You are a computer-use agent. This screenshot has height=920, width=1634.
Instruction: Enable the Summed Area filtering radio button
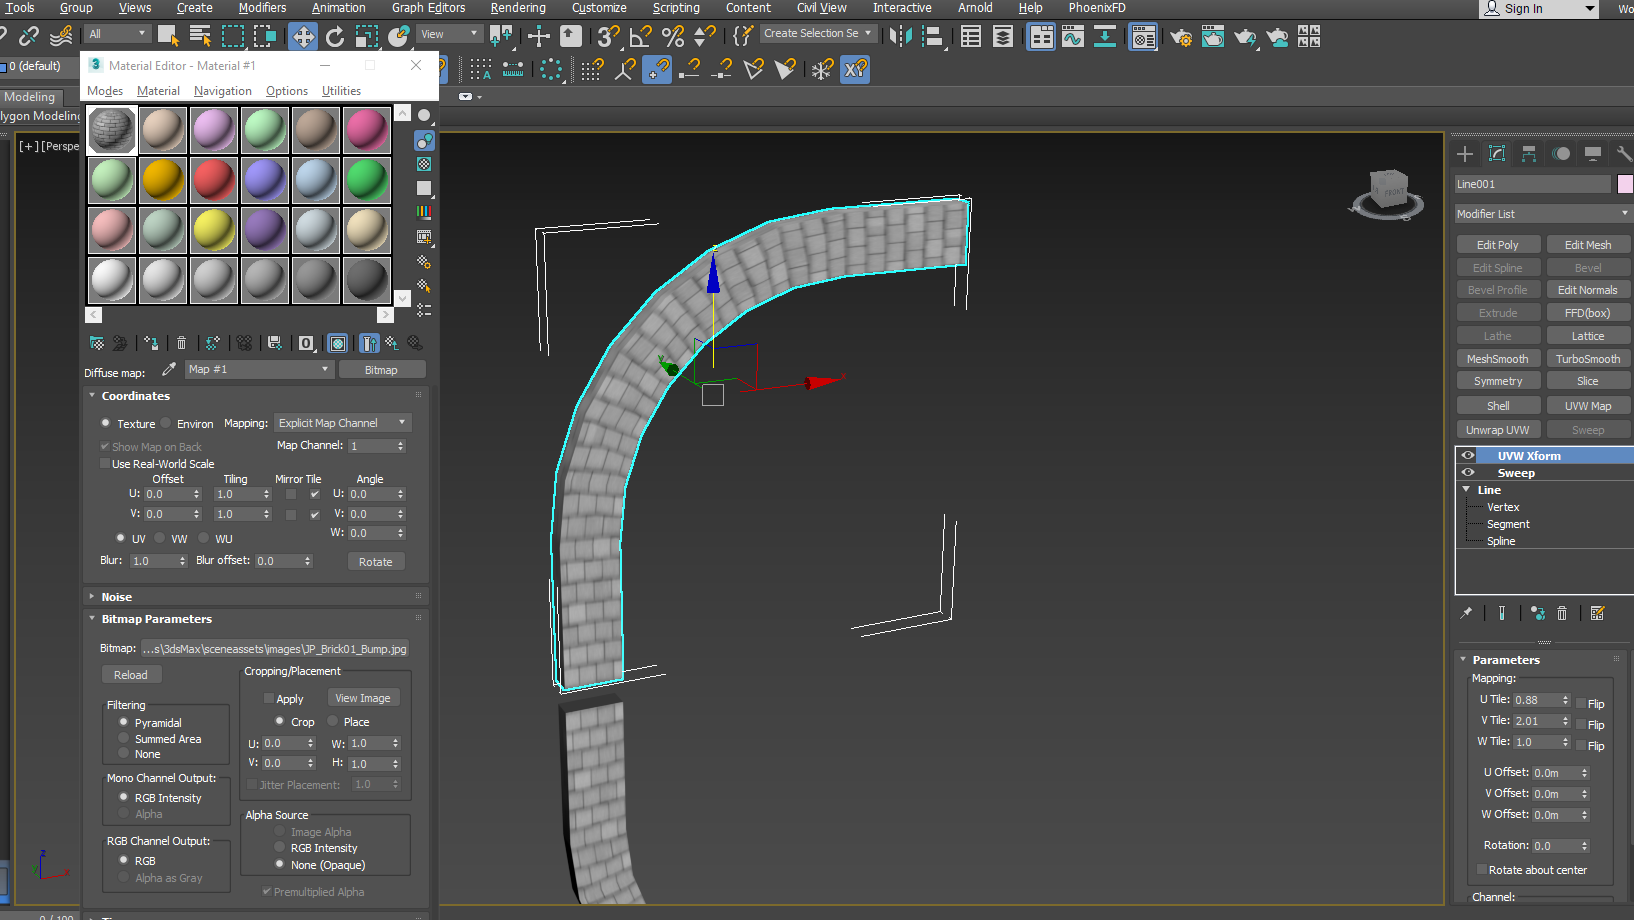(122, 739)
